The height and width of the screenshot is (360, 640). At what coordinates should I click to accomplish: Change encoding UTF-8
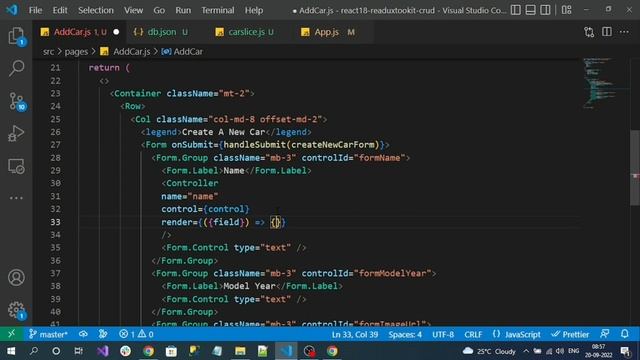[443, 334]
